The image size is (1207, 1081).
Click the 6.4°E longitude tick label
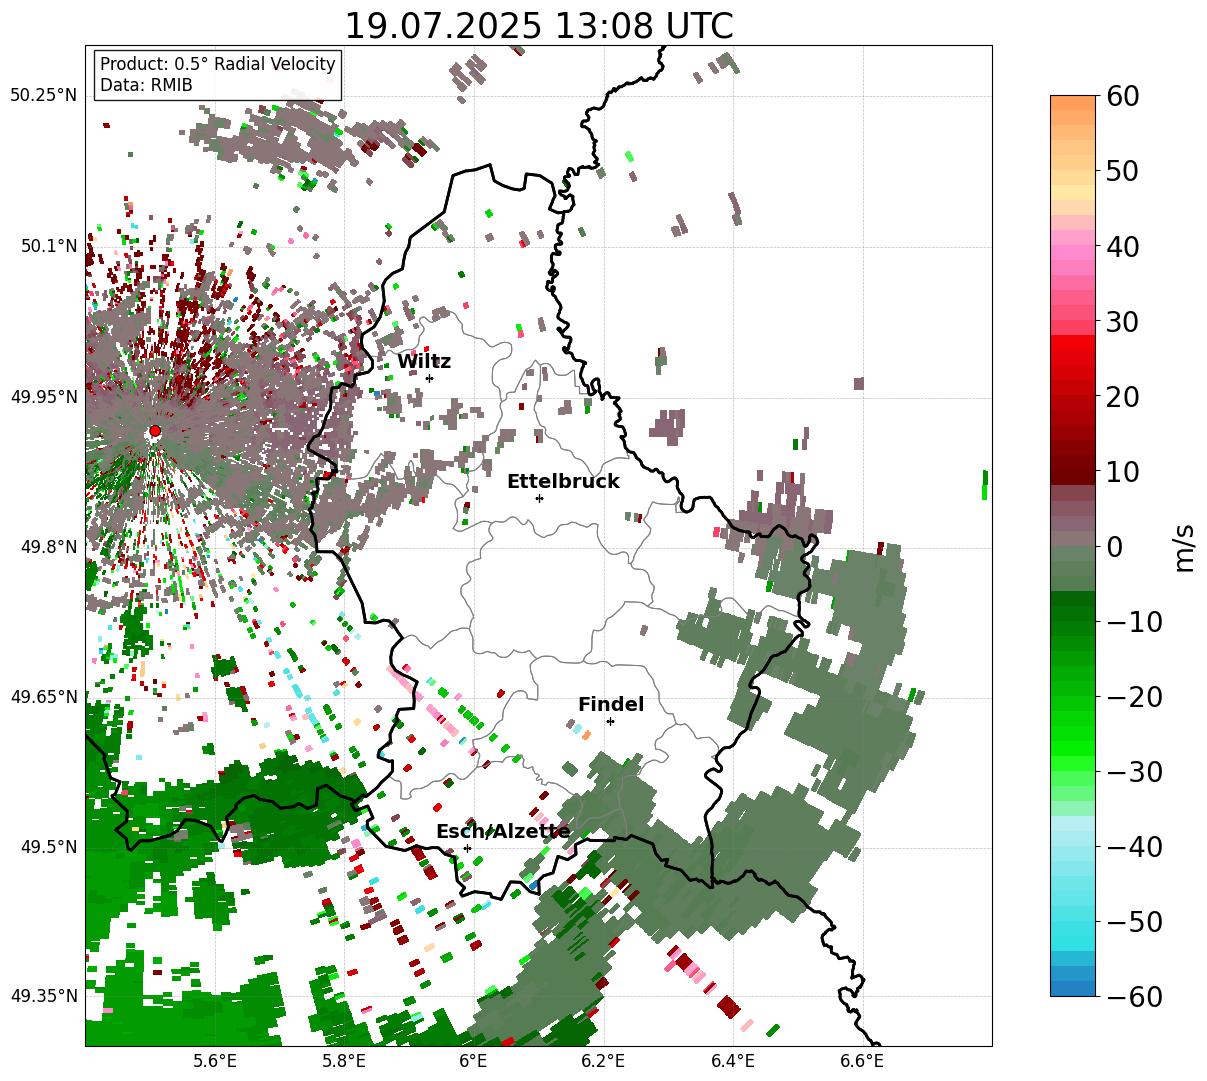[x=733, y=1063]
